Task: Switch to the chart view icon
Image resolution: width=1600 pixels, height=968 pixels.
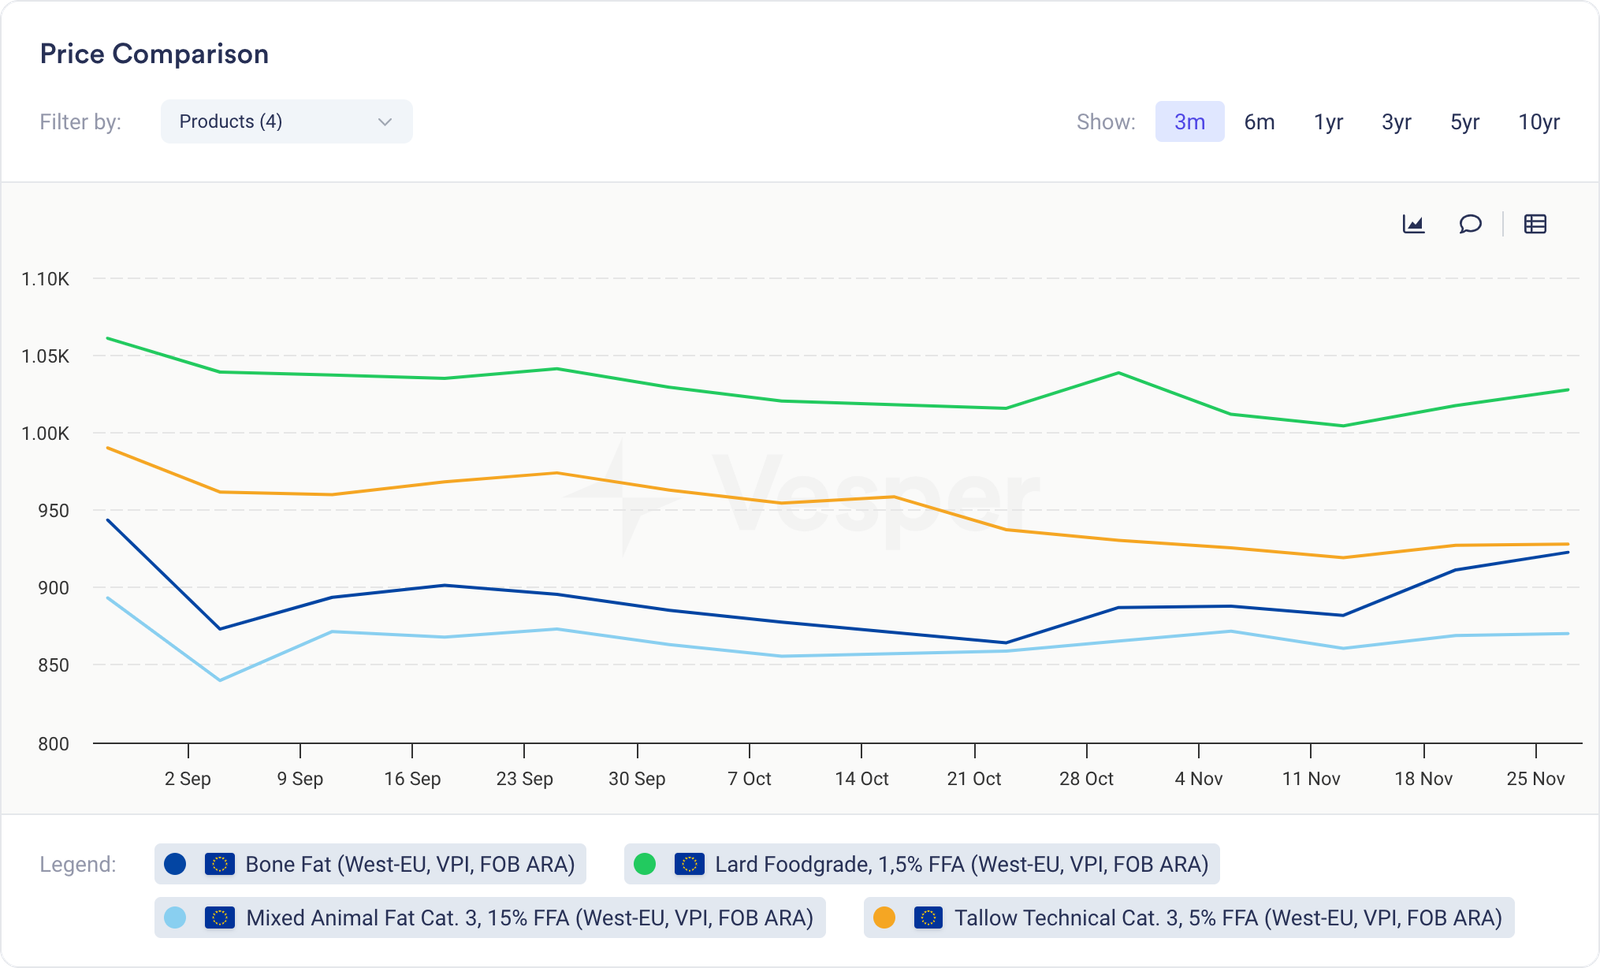Action: point(1413,224)
